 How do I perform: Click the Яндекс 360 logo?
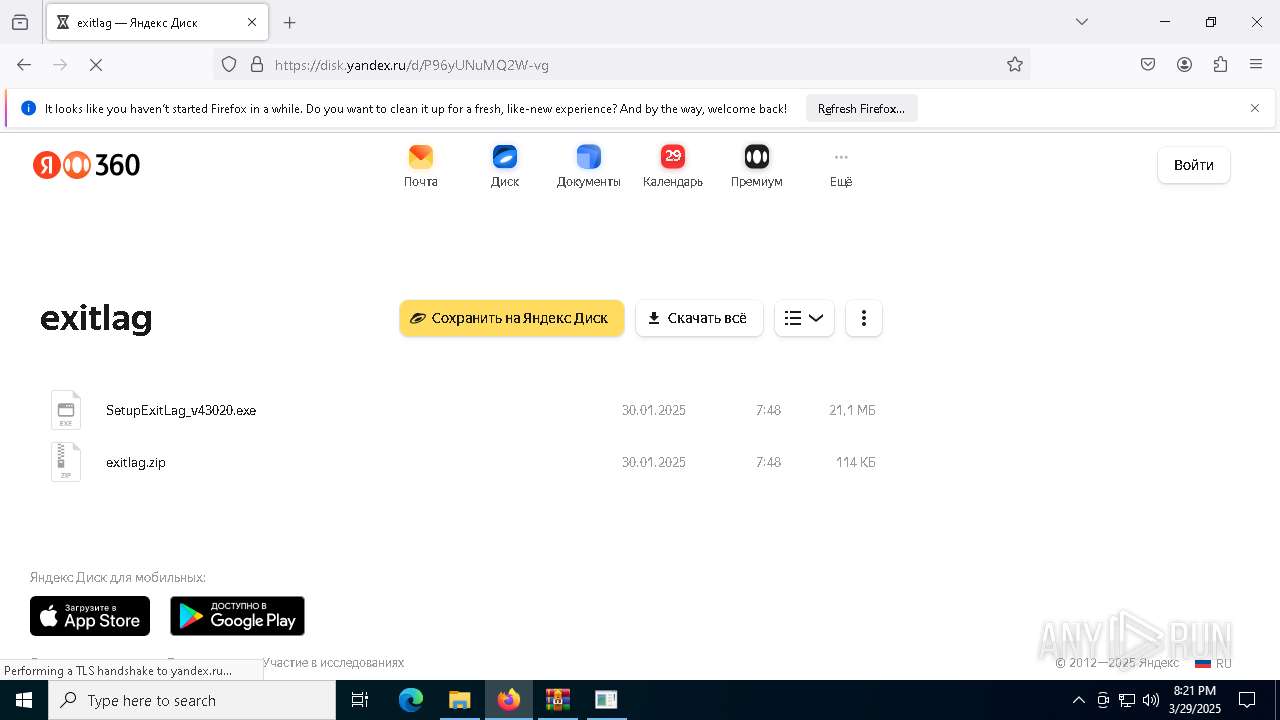(86, 165)
